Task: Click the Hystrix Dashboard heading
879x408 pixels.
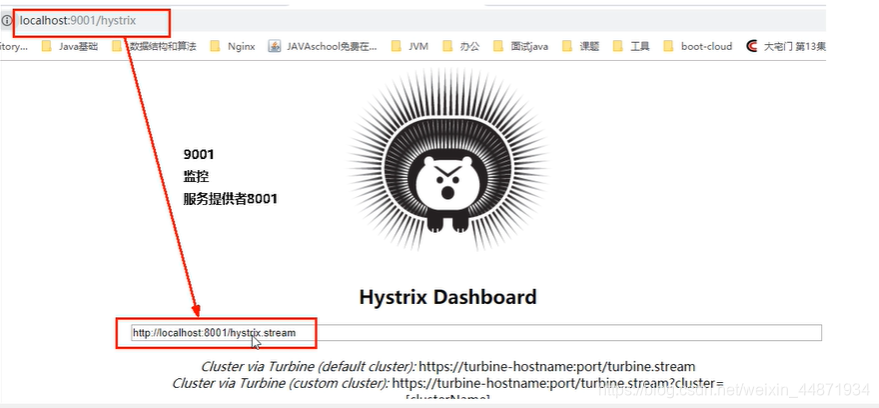Action: click(x=447, y=296)
